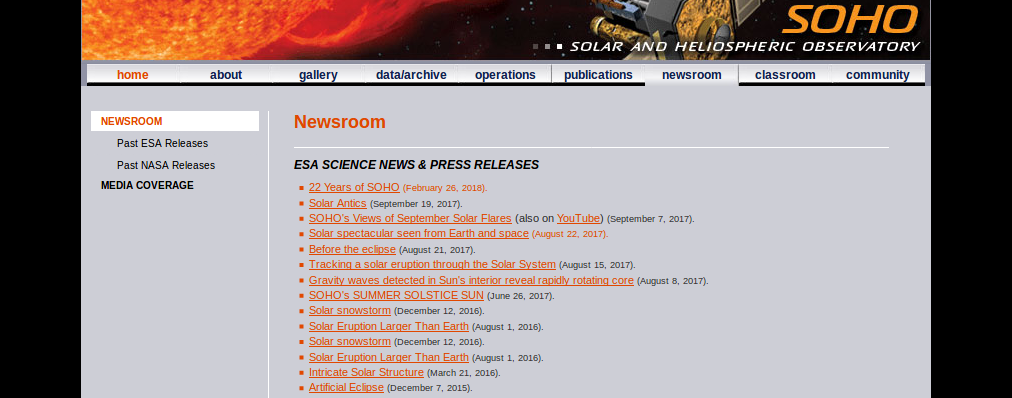
Task: Click the SOHO logo in the banner
Action: [850, 19]
